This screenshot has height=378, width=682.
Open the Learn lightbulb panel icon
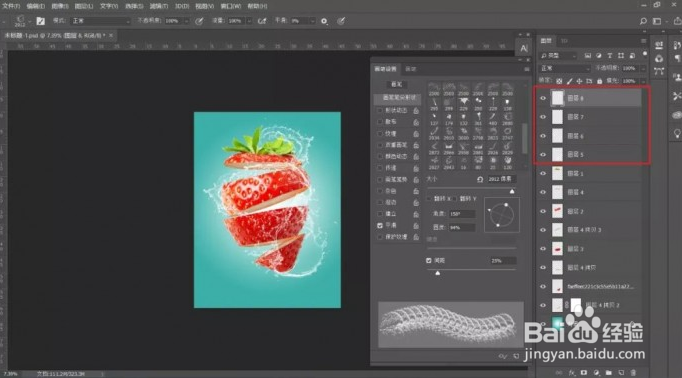(x=677, y=134)
